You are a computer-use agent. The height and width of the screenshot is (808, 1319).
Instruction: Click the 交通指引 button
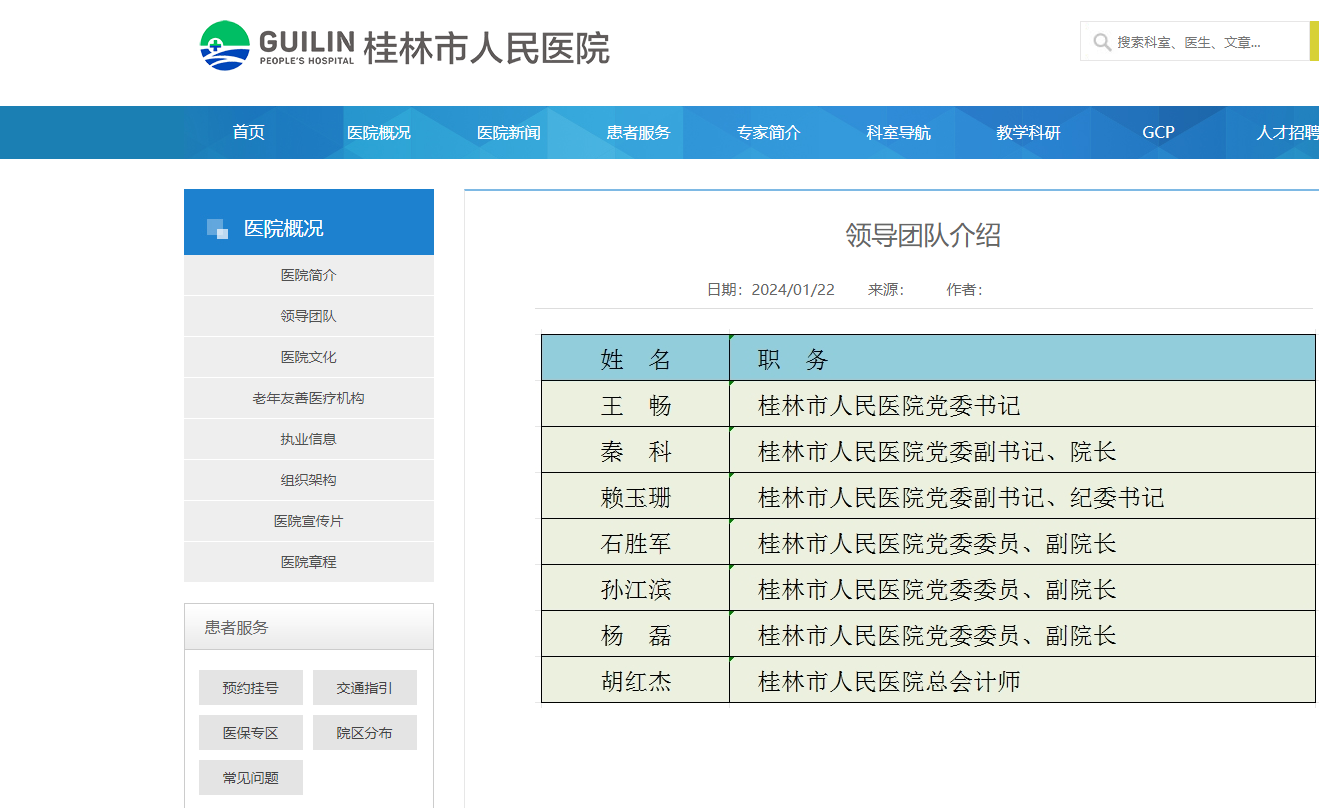coord(365,688)
